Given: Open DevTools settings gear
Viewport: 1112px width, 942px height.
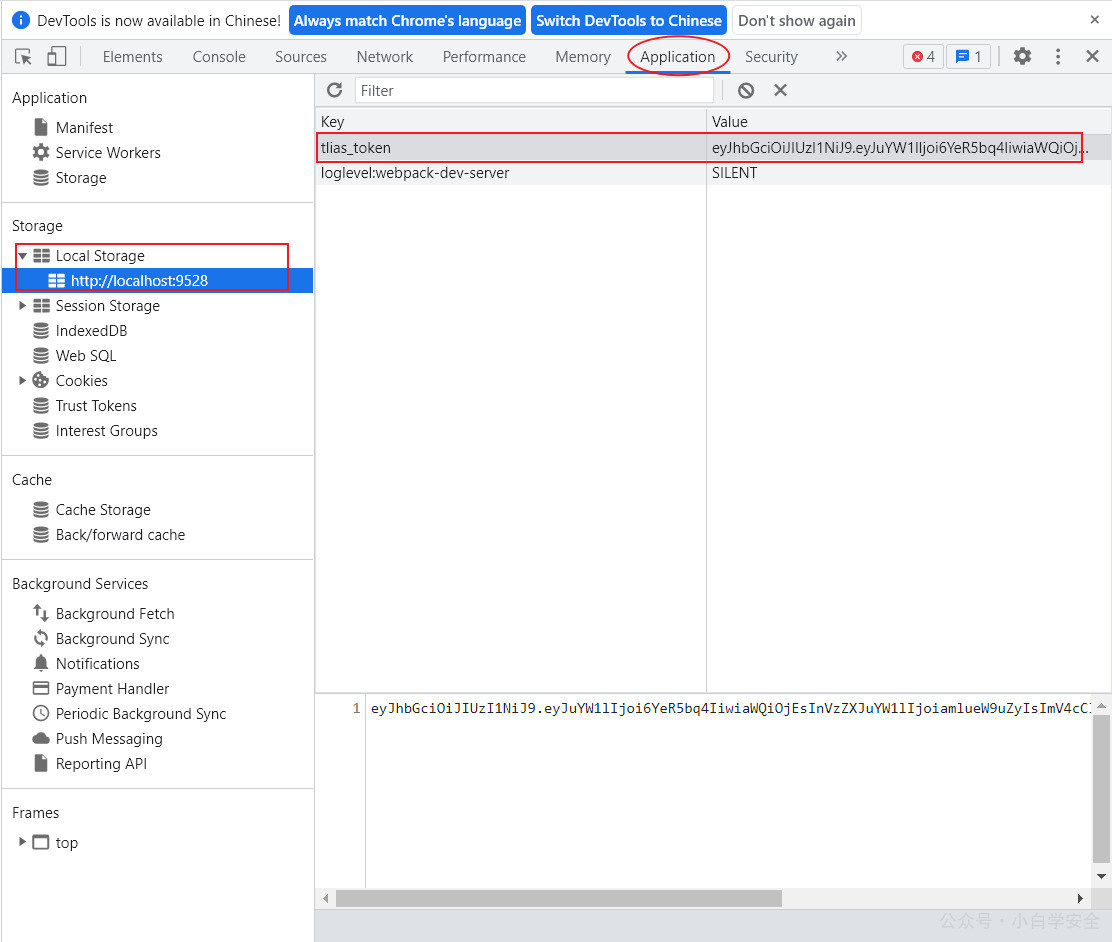Looking at the screenshot, I should tap(1022, 57).
